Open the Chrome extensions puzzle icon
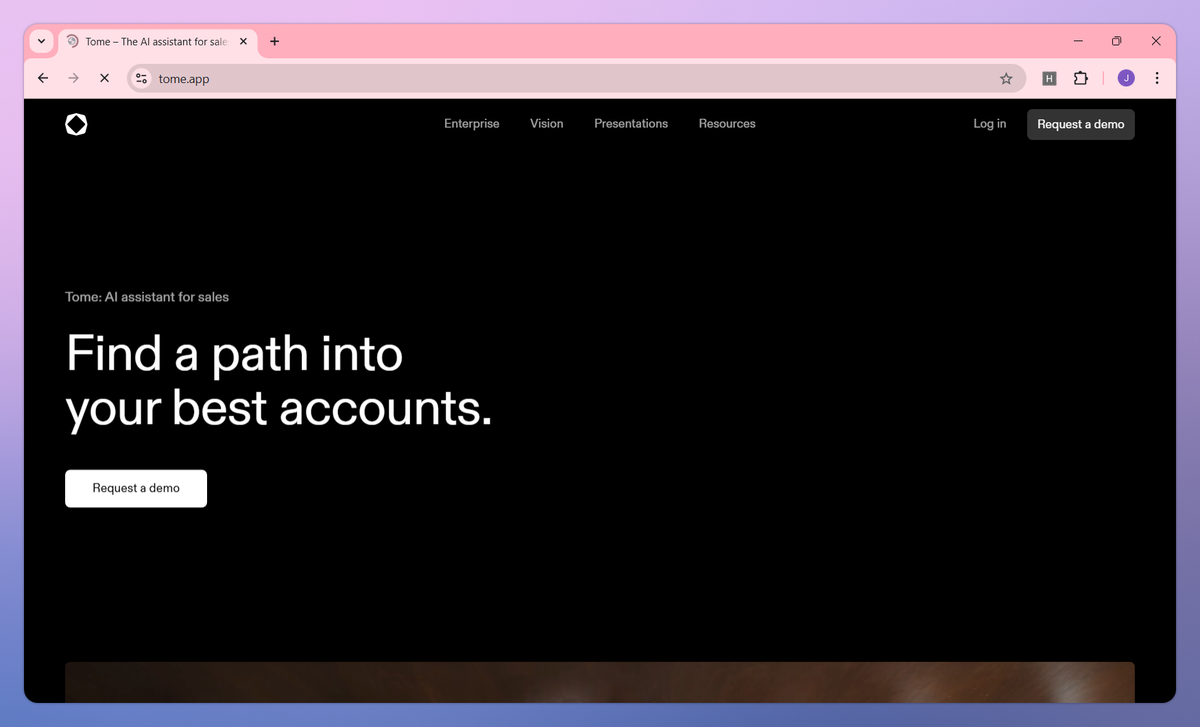This screenshot has height=727, width=1200. 1081,78
